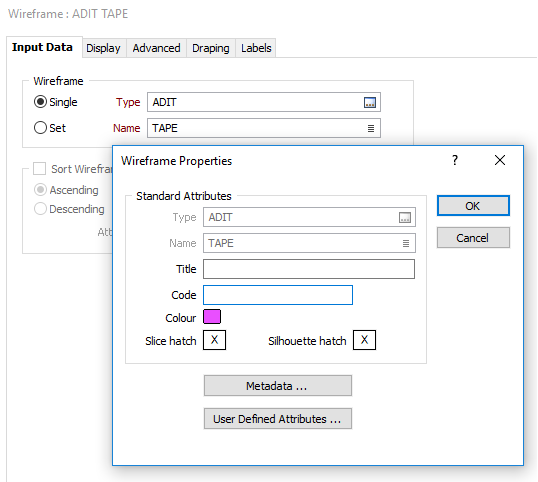
Task: Pick the magenta Colour swatch
Action: coord(212,317)
